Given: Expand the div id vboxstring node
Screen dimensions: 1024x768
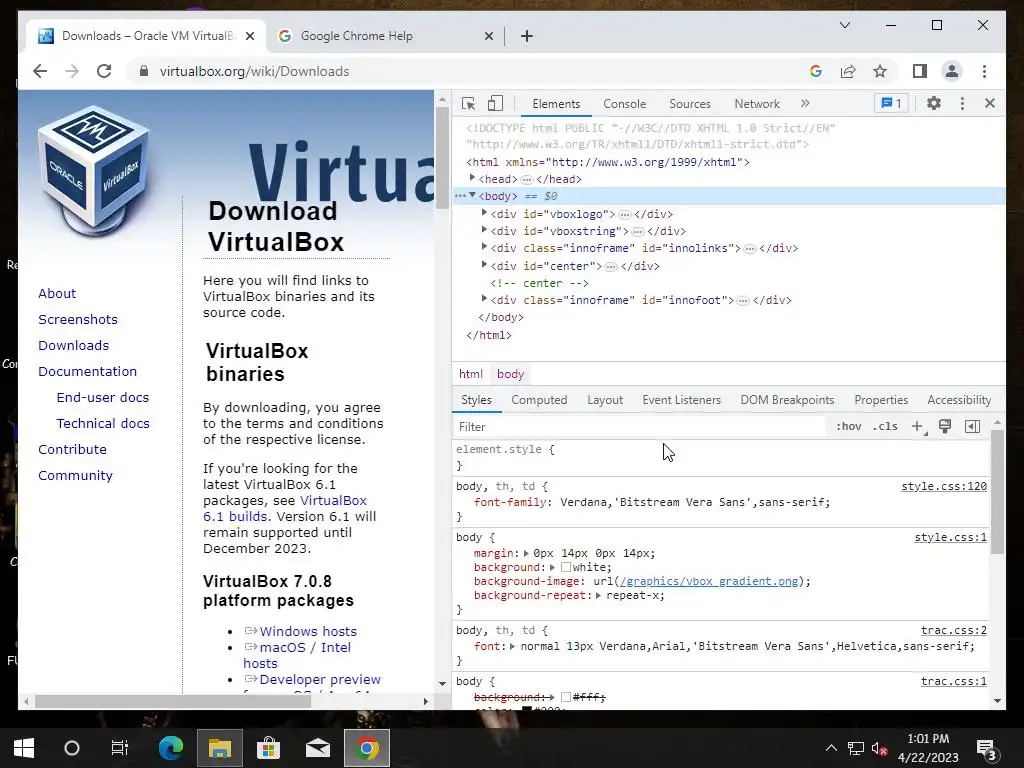Looking at the screenshot, I should (x=484, y=230).
